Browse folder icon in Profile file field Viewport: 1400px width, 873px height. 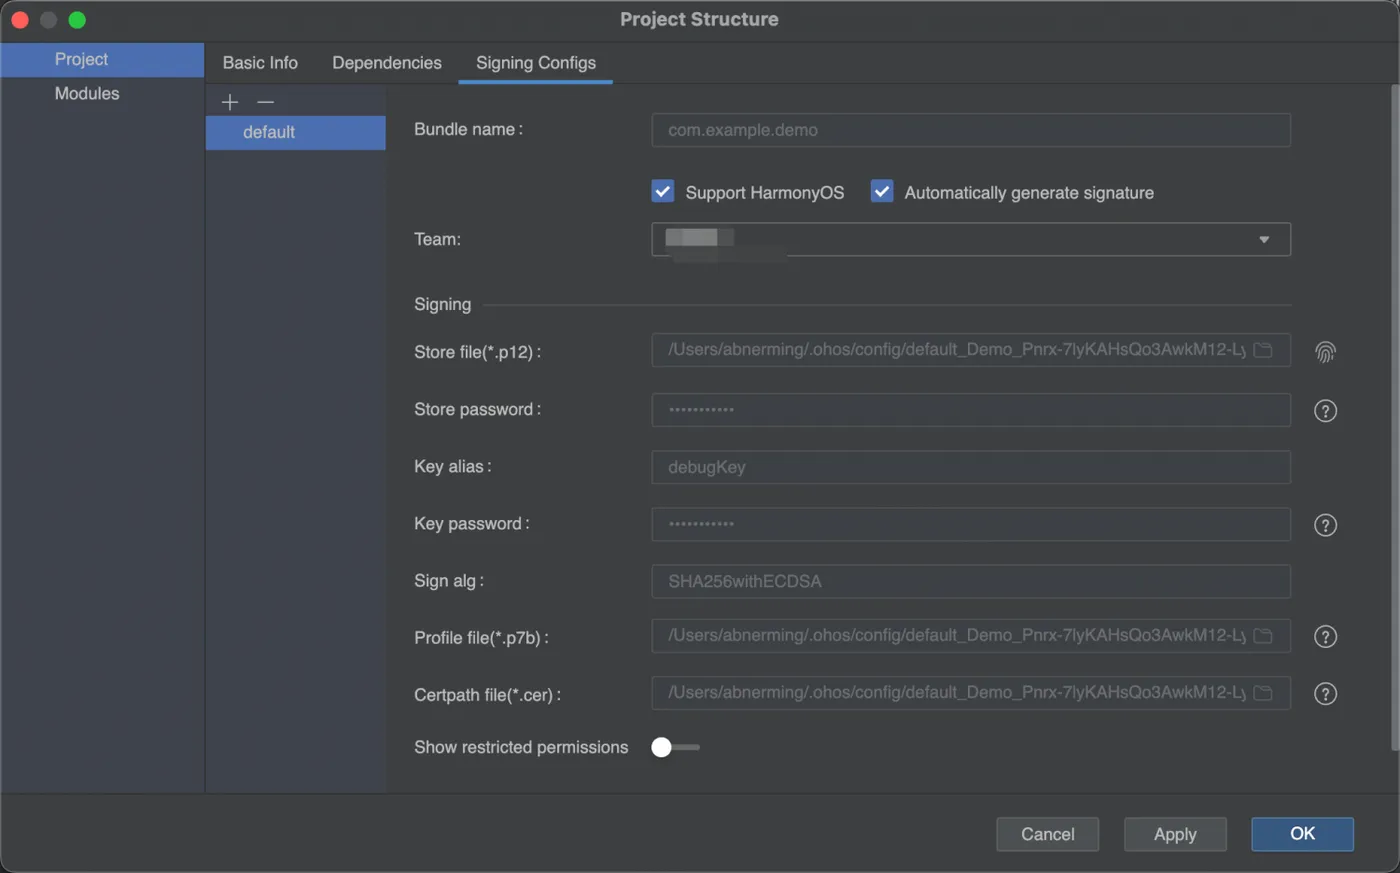click(1263, 636)
